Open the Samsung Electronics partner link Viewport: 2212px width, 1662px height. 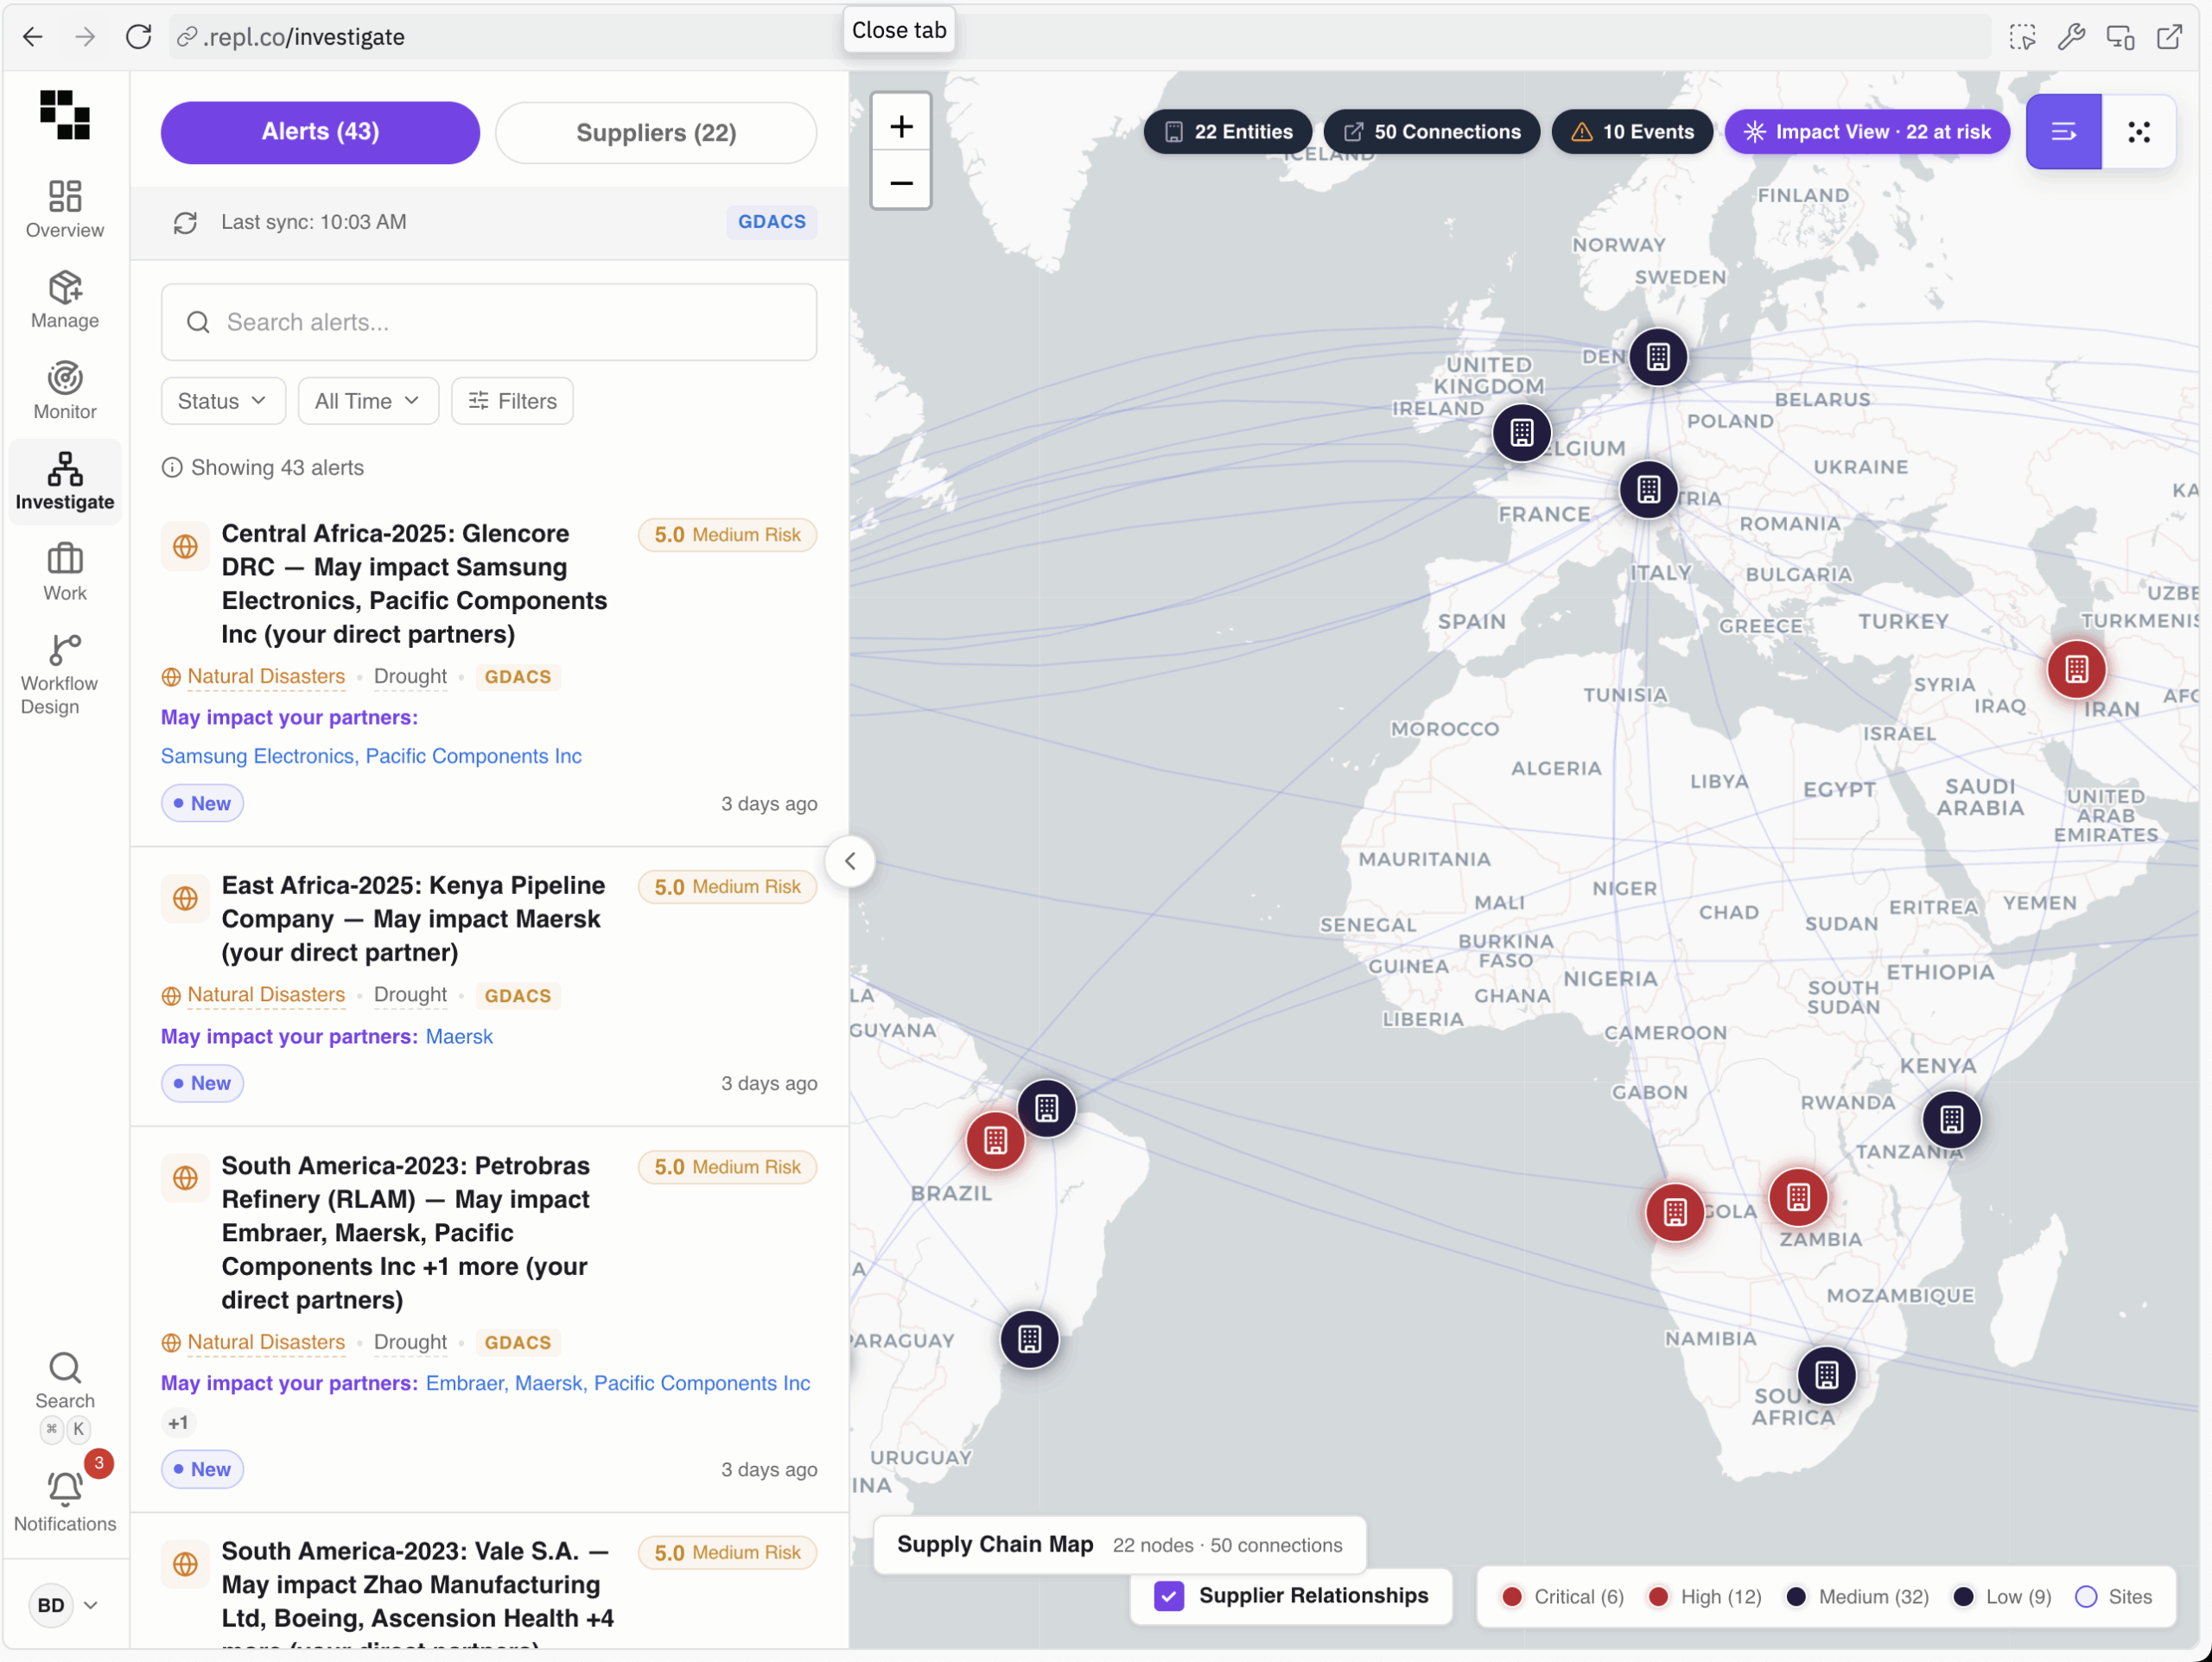click(257, 756)
